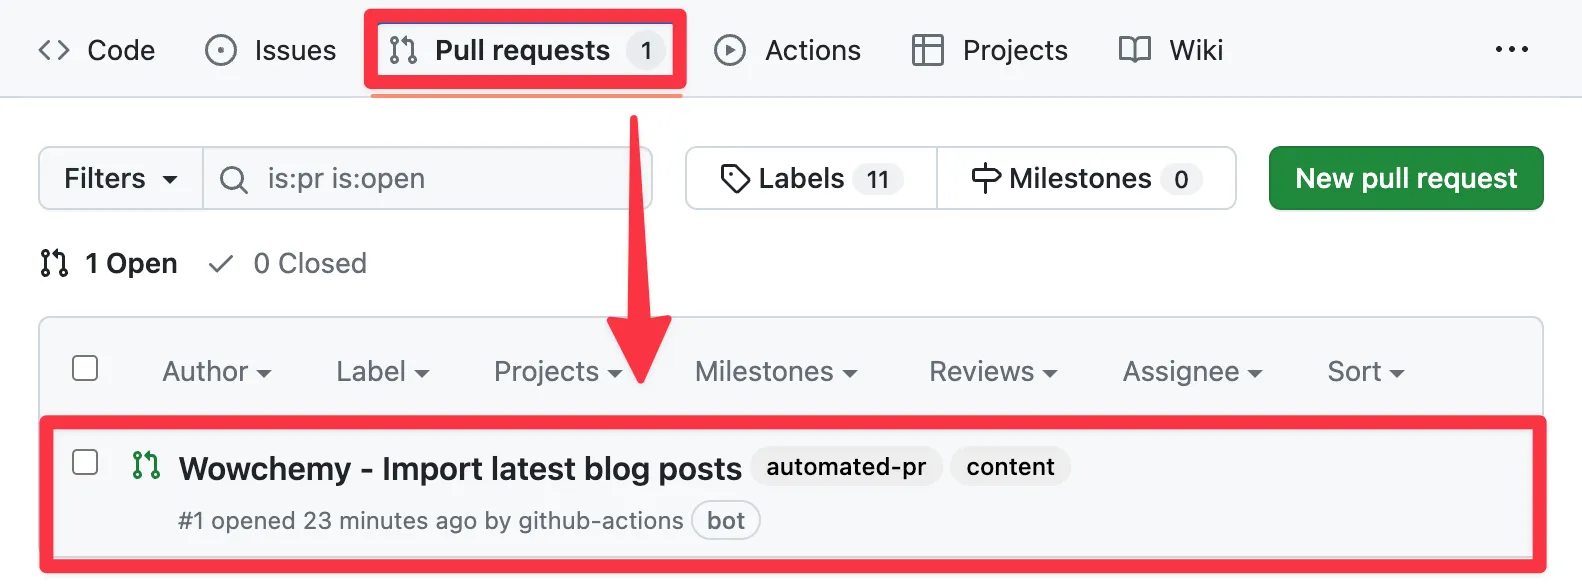
Task: Open the Filters dropdown
Action: (118, 178)
